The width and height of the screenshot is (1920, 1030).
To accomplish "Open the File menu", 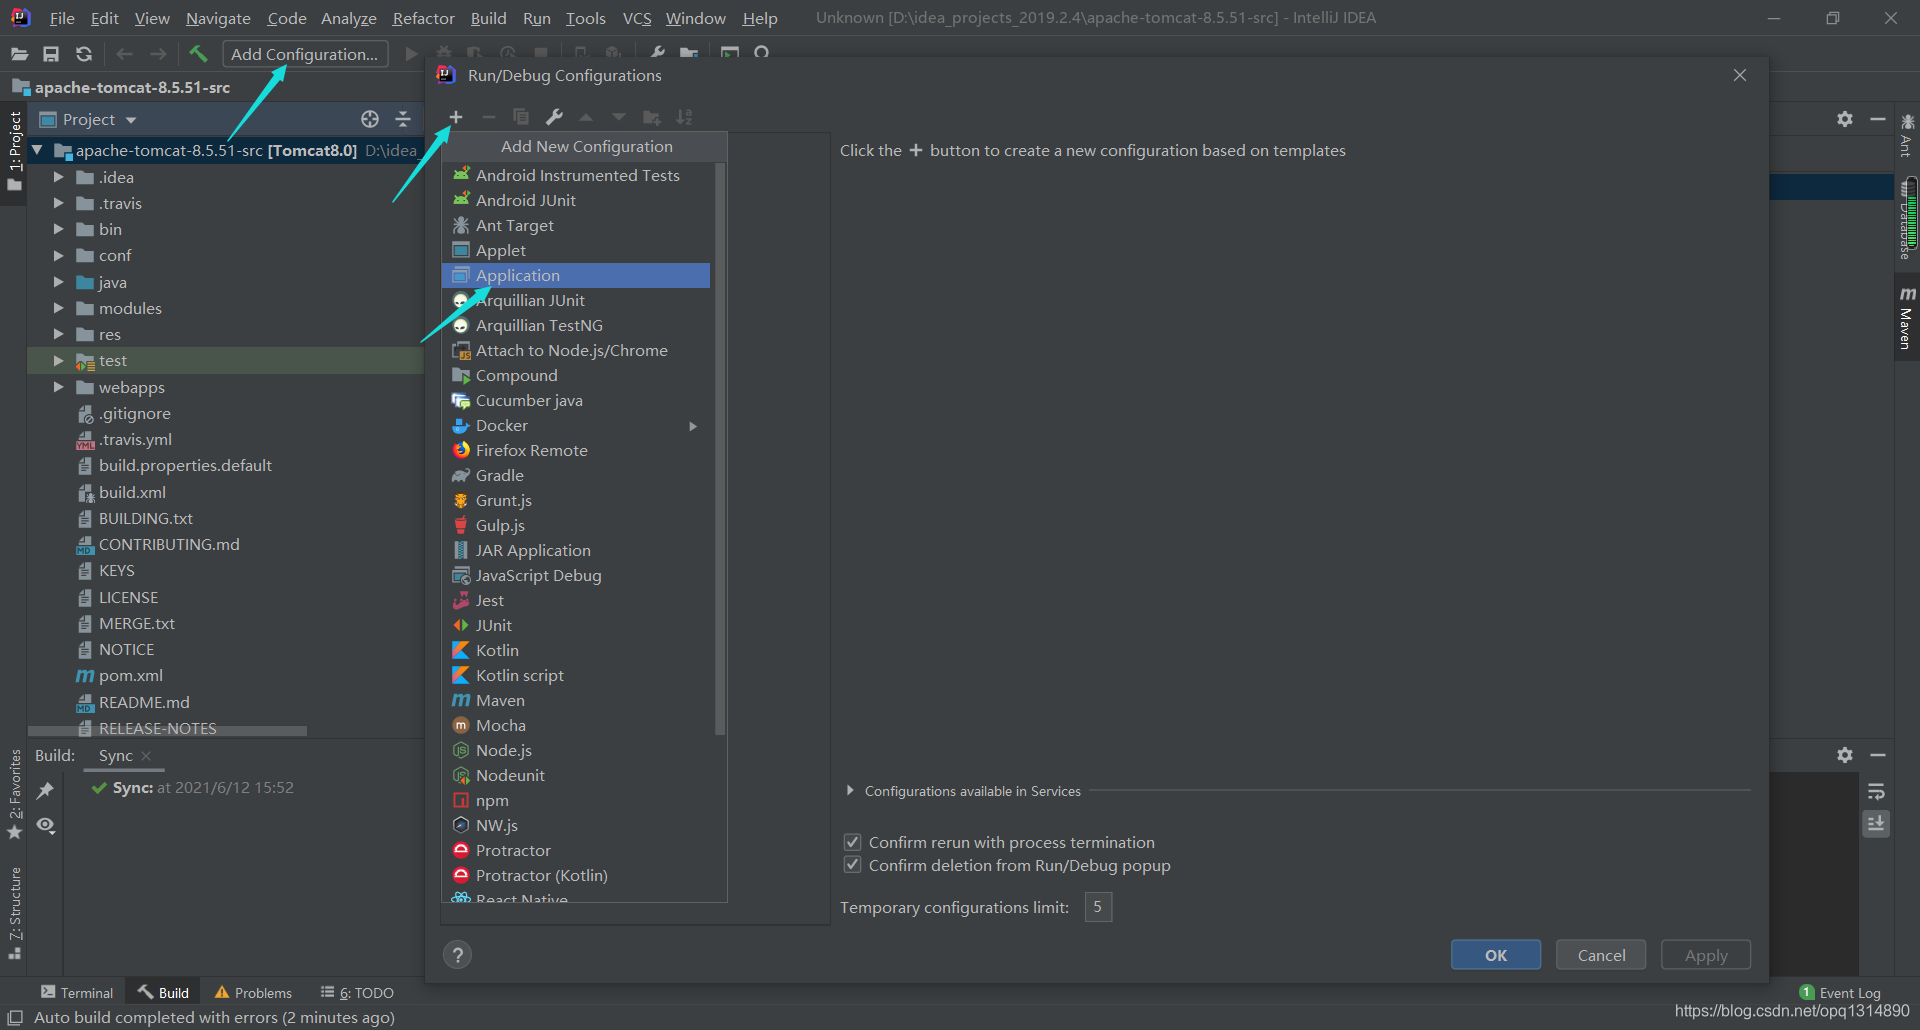I will pyautogui.click(x=62, y=18).
